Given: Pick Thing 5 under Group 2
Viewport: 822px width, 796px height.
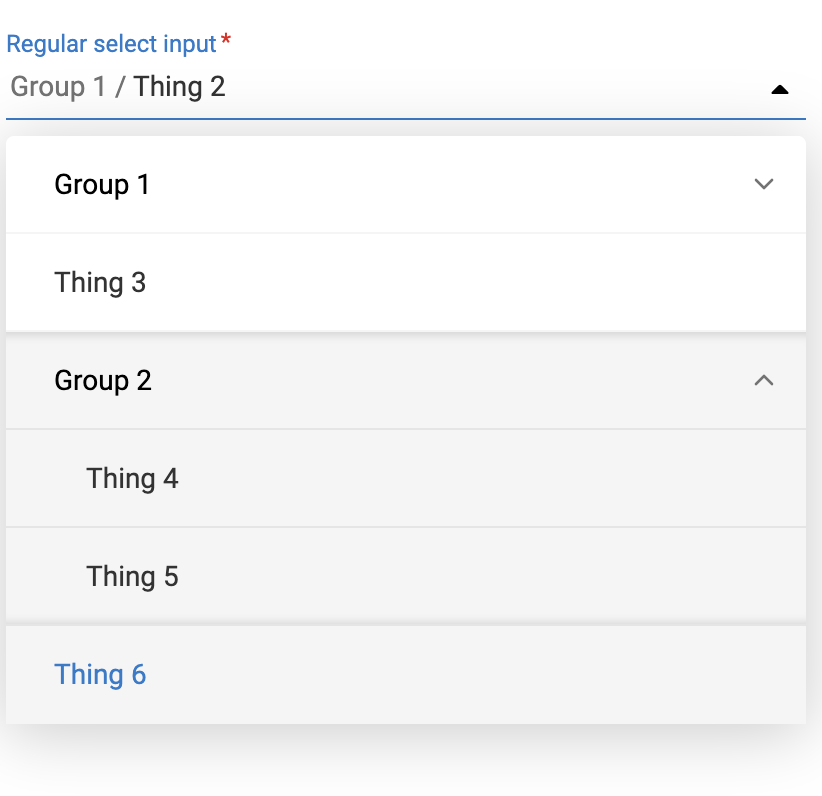Looking at the screenshot, I should tap(132, 577).
